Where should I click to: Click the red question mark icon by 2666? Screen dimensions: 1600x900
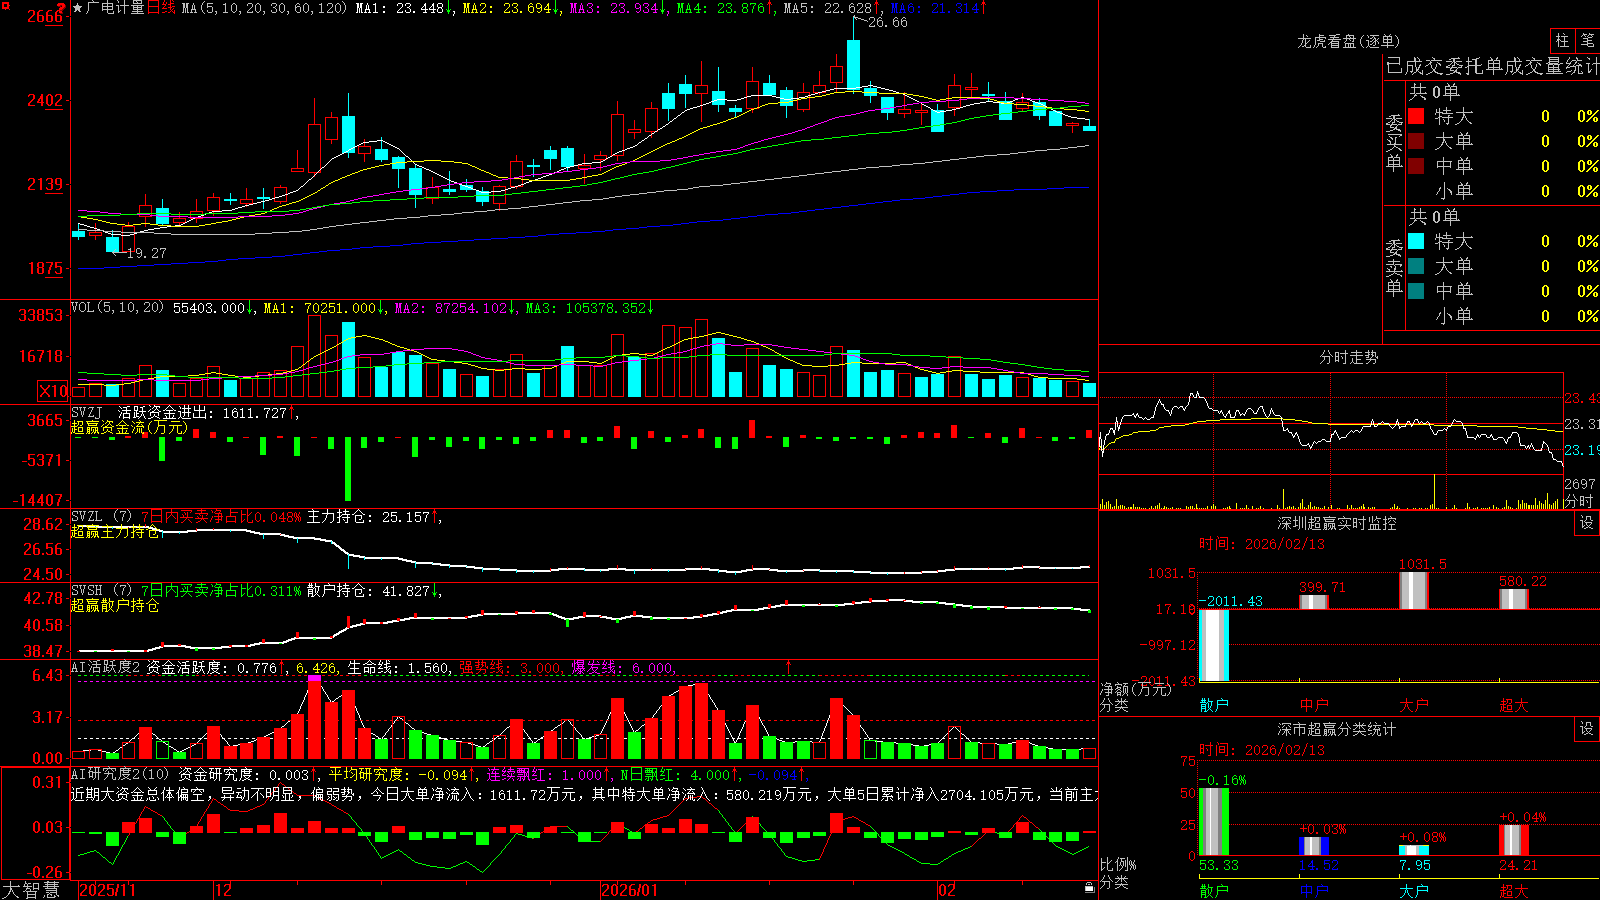[x=63, y=9]
